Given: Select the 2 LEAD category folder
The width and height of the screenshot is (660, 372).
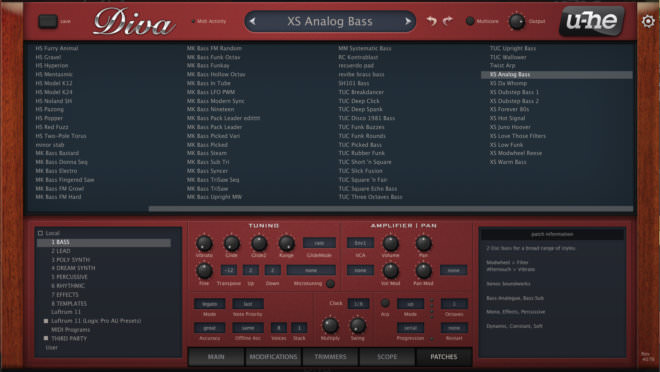Looking at the screenshot, I should pos(61,251).
